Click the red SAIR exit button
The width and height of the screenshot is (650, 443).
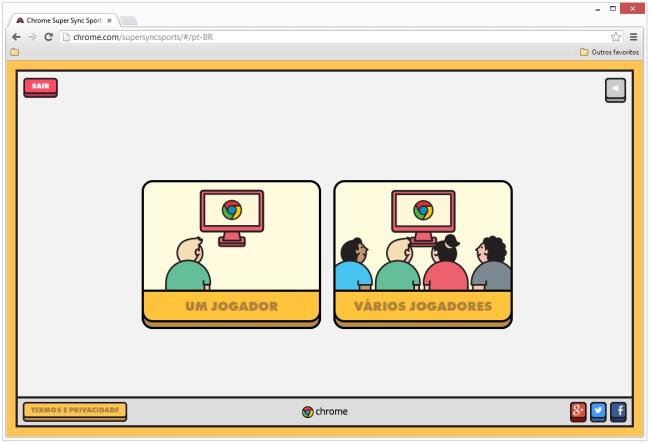point(41,87)
